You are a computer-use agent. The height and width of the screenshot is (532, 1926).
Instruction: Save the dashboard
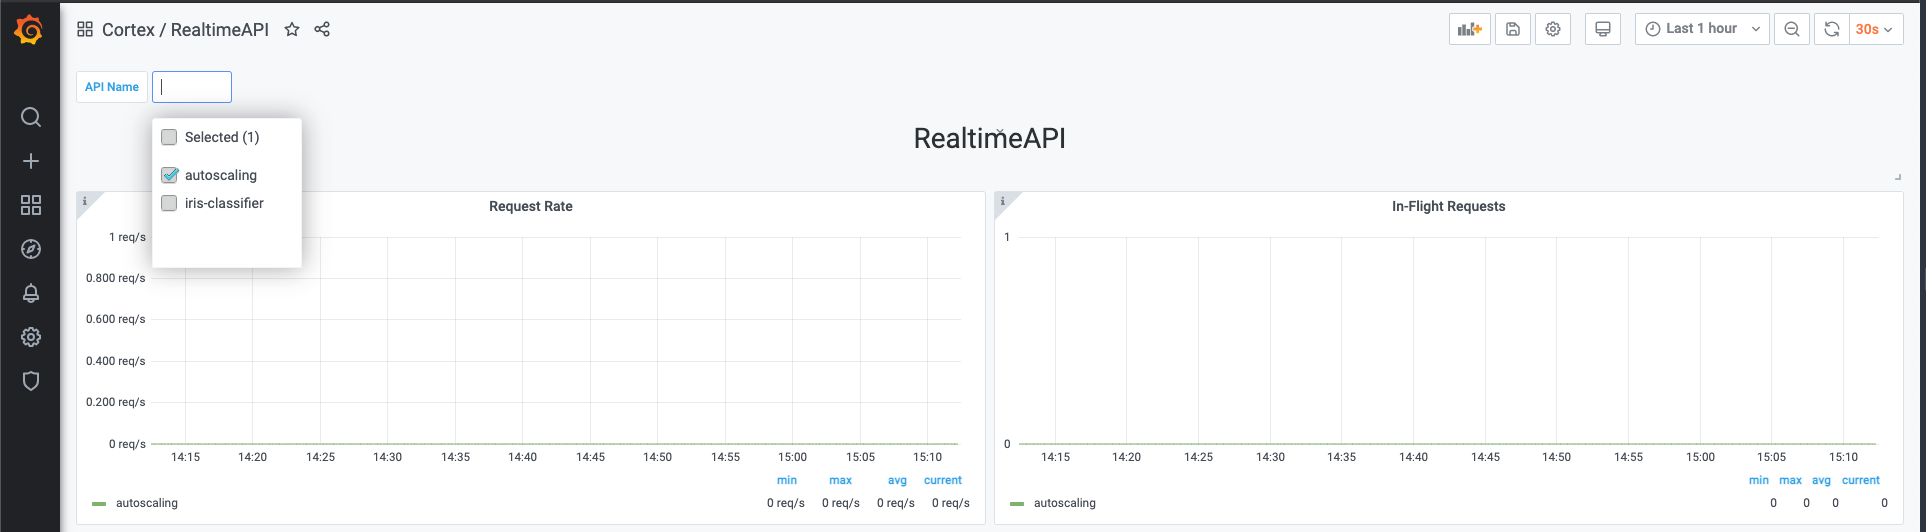coord(1513,29)
